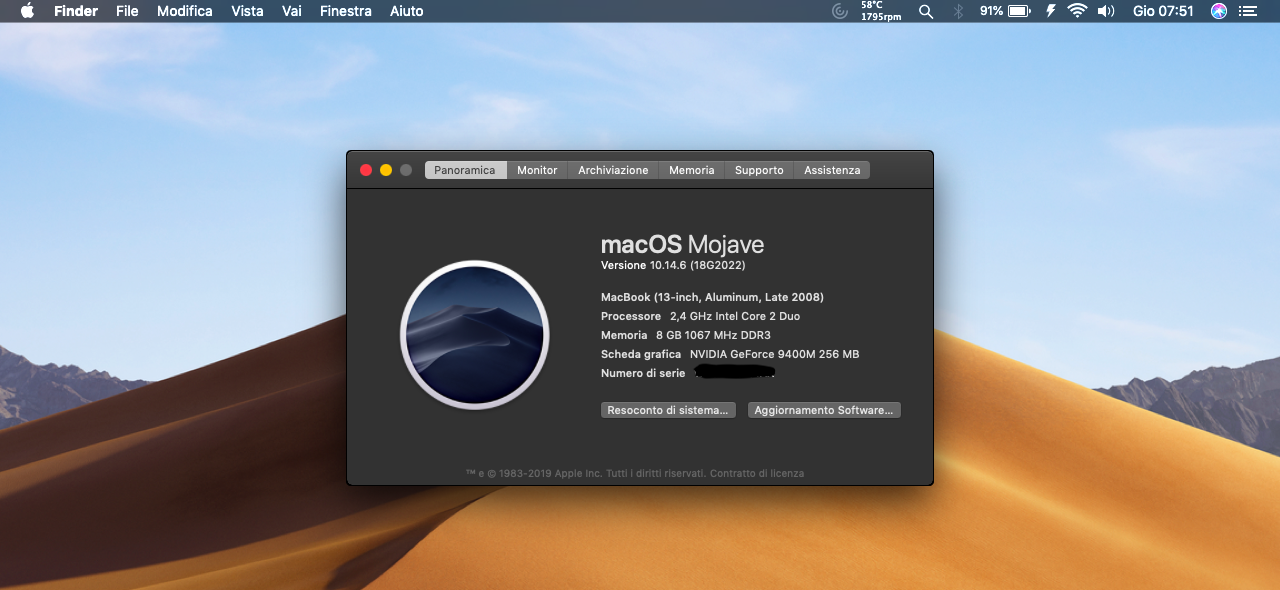Open the Vista menu

pos(247,11)
